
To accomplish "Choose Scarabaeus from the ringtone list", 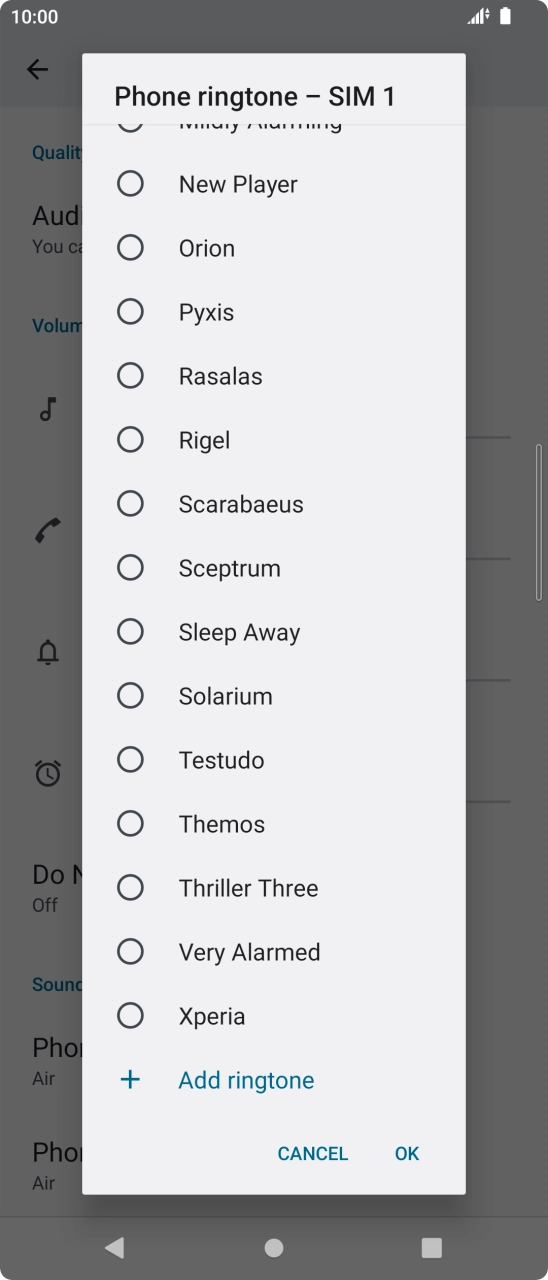I will 273,504.
